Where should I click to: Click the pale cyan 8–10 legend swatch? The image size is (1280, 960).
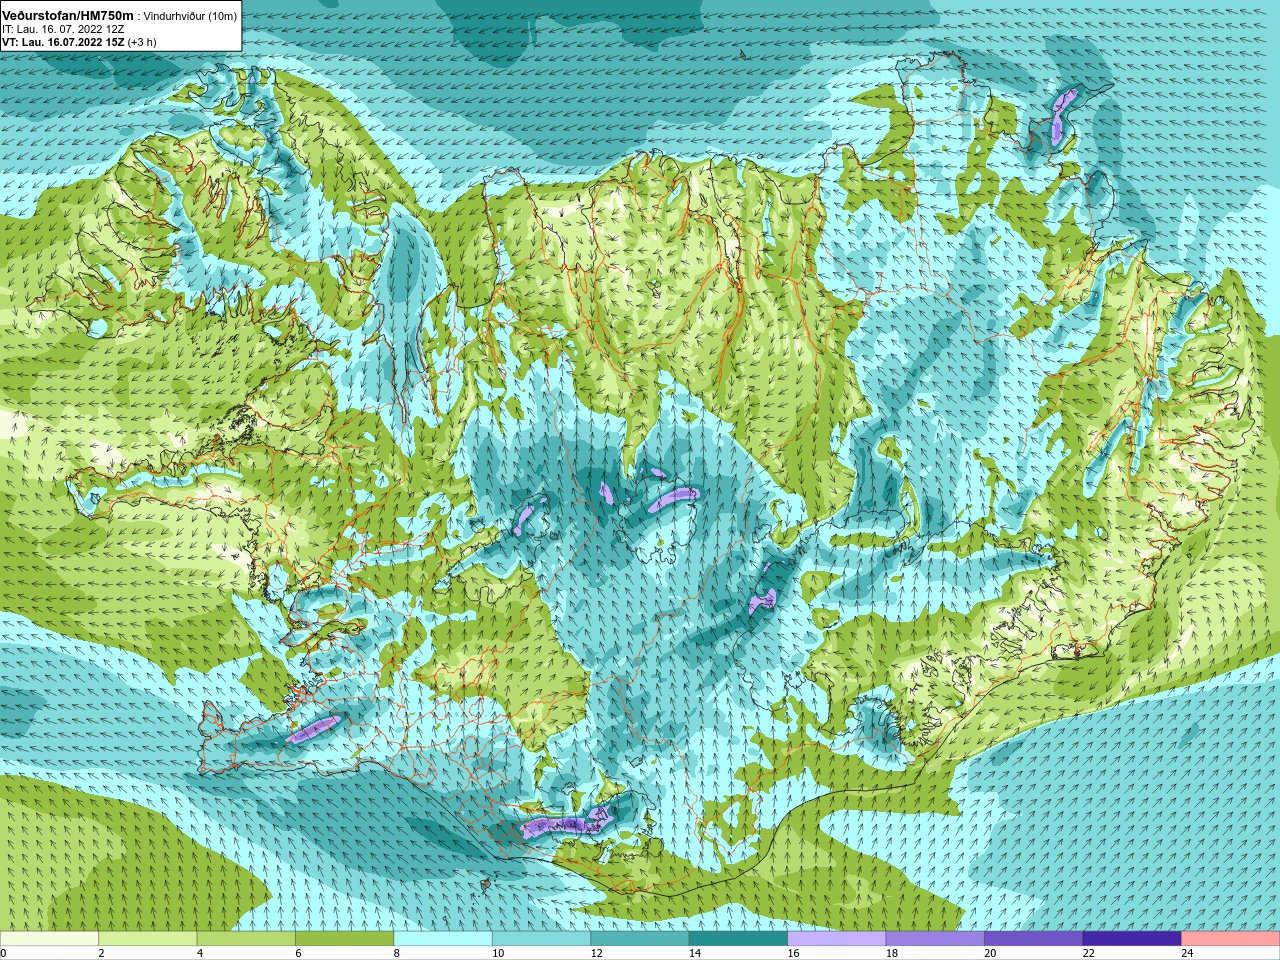point(443,939)
